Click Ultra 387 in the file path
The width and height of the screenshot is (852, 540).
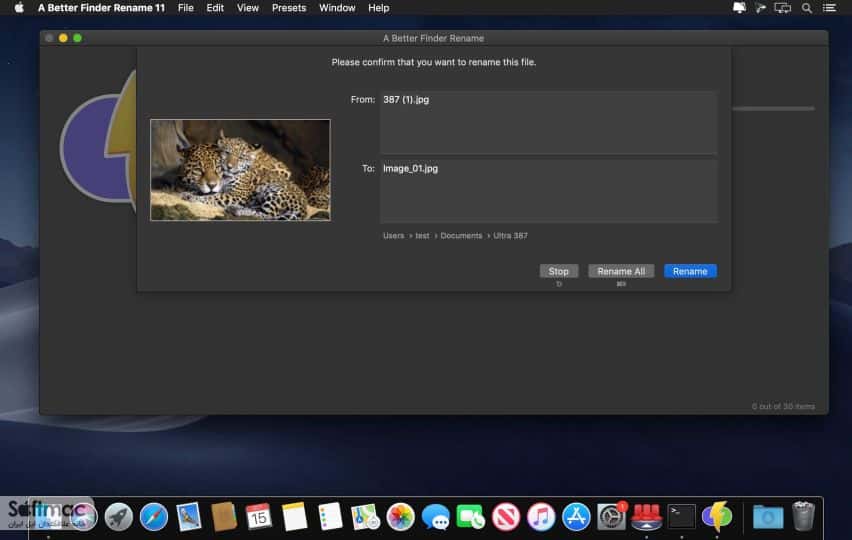click(x=510, y=236)
